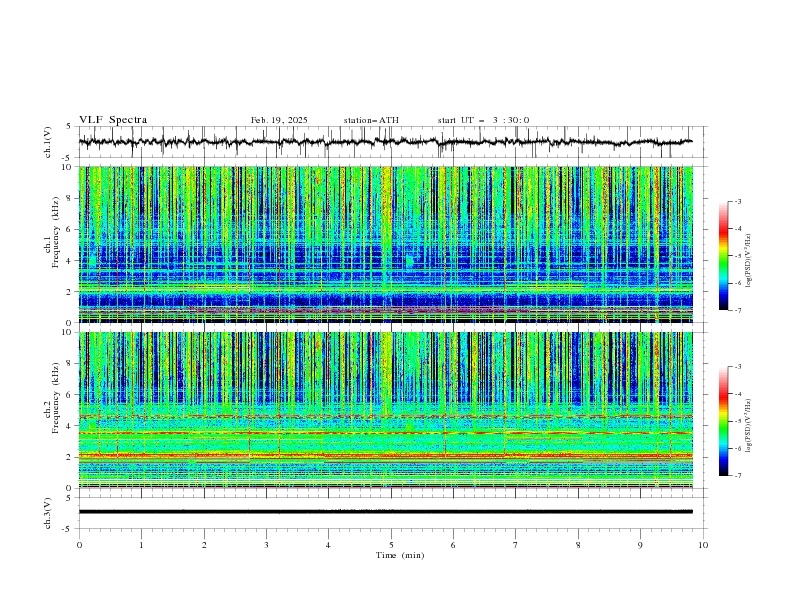
Task: Click the ch.1 voltage waveform trace panel
Action: (x=392, y=142)
